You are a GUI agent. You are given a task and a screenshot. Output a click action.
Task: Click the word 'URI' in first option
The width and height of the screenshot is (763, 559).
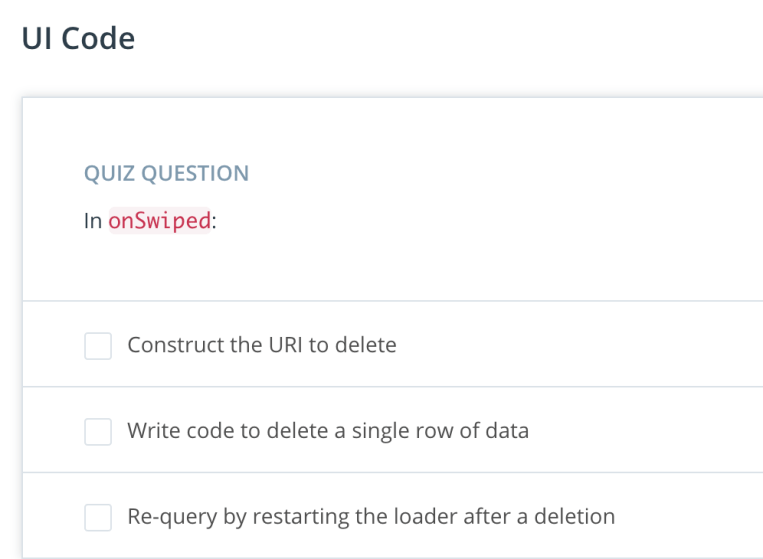pos(280,345)
